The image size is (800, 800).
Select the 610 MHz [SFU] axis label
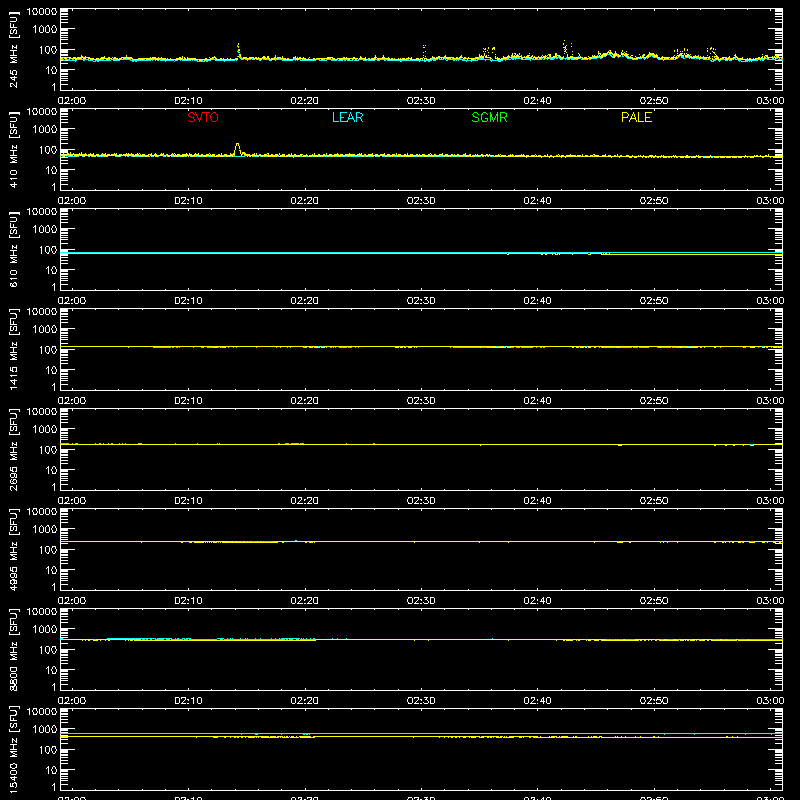pos(13,249)
